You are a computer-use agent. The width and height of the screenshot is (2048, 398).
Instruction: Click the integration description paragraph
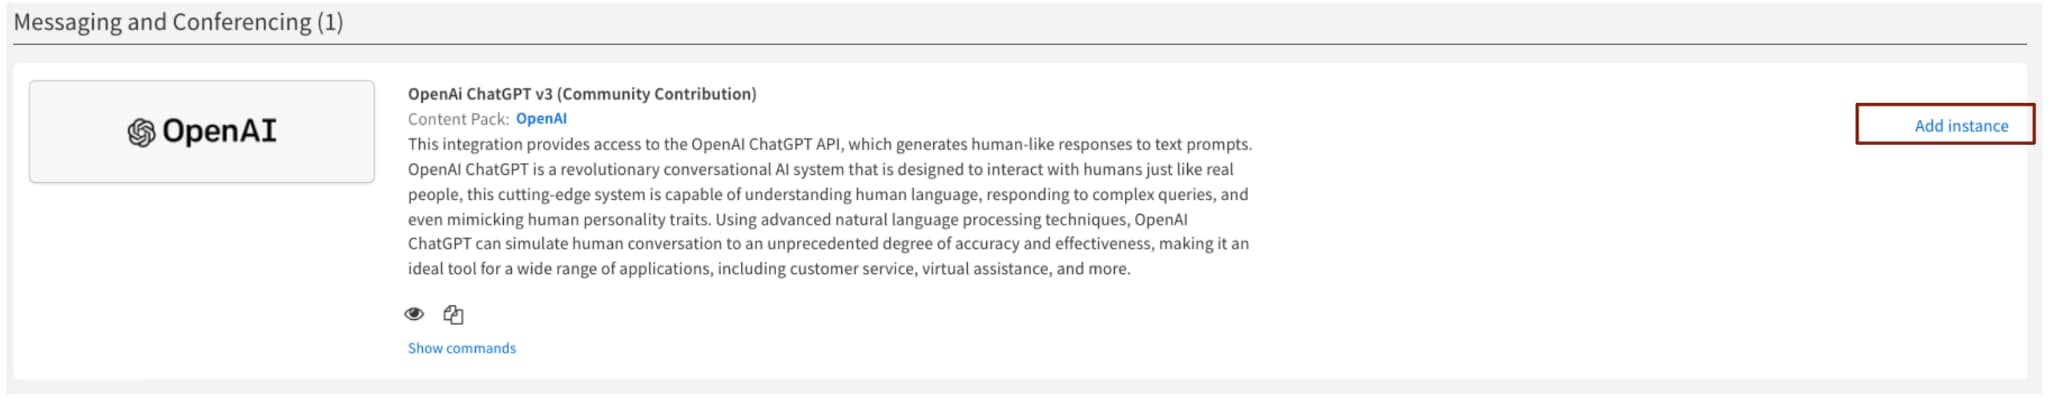point(830,206)
